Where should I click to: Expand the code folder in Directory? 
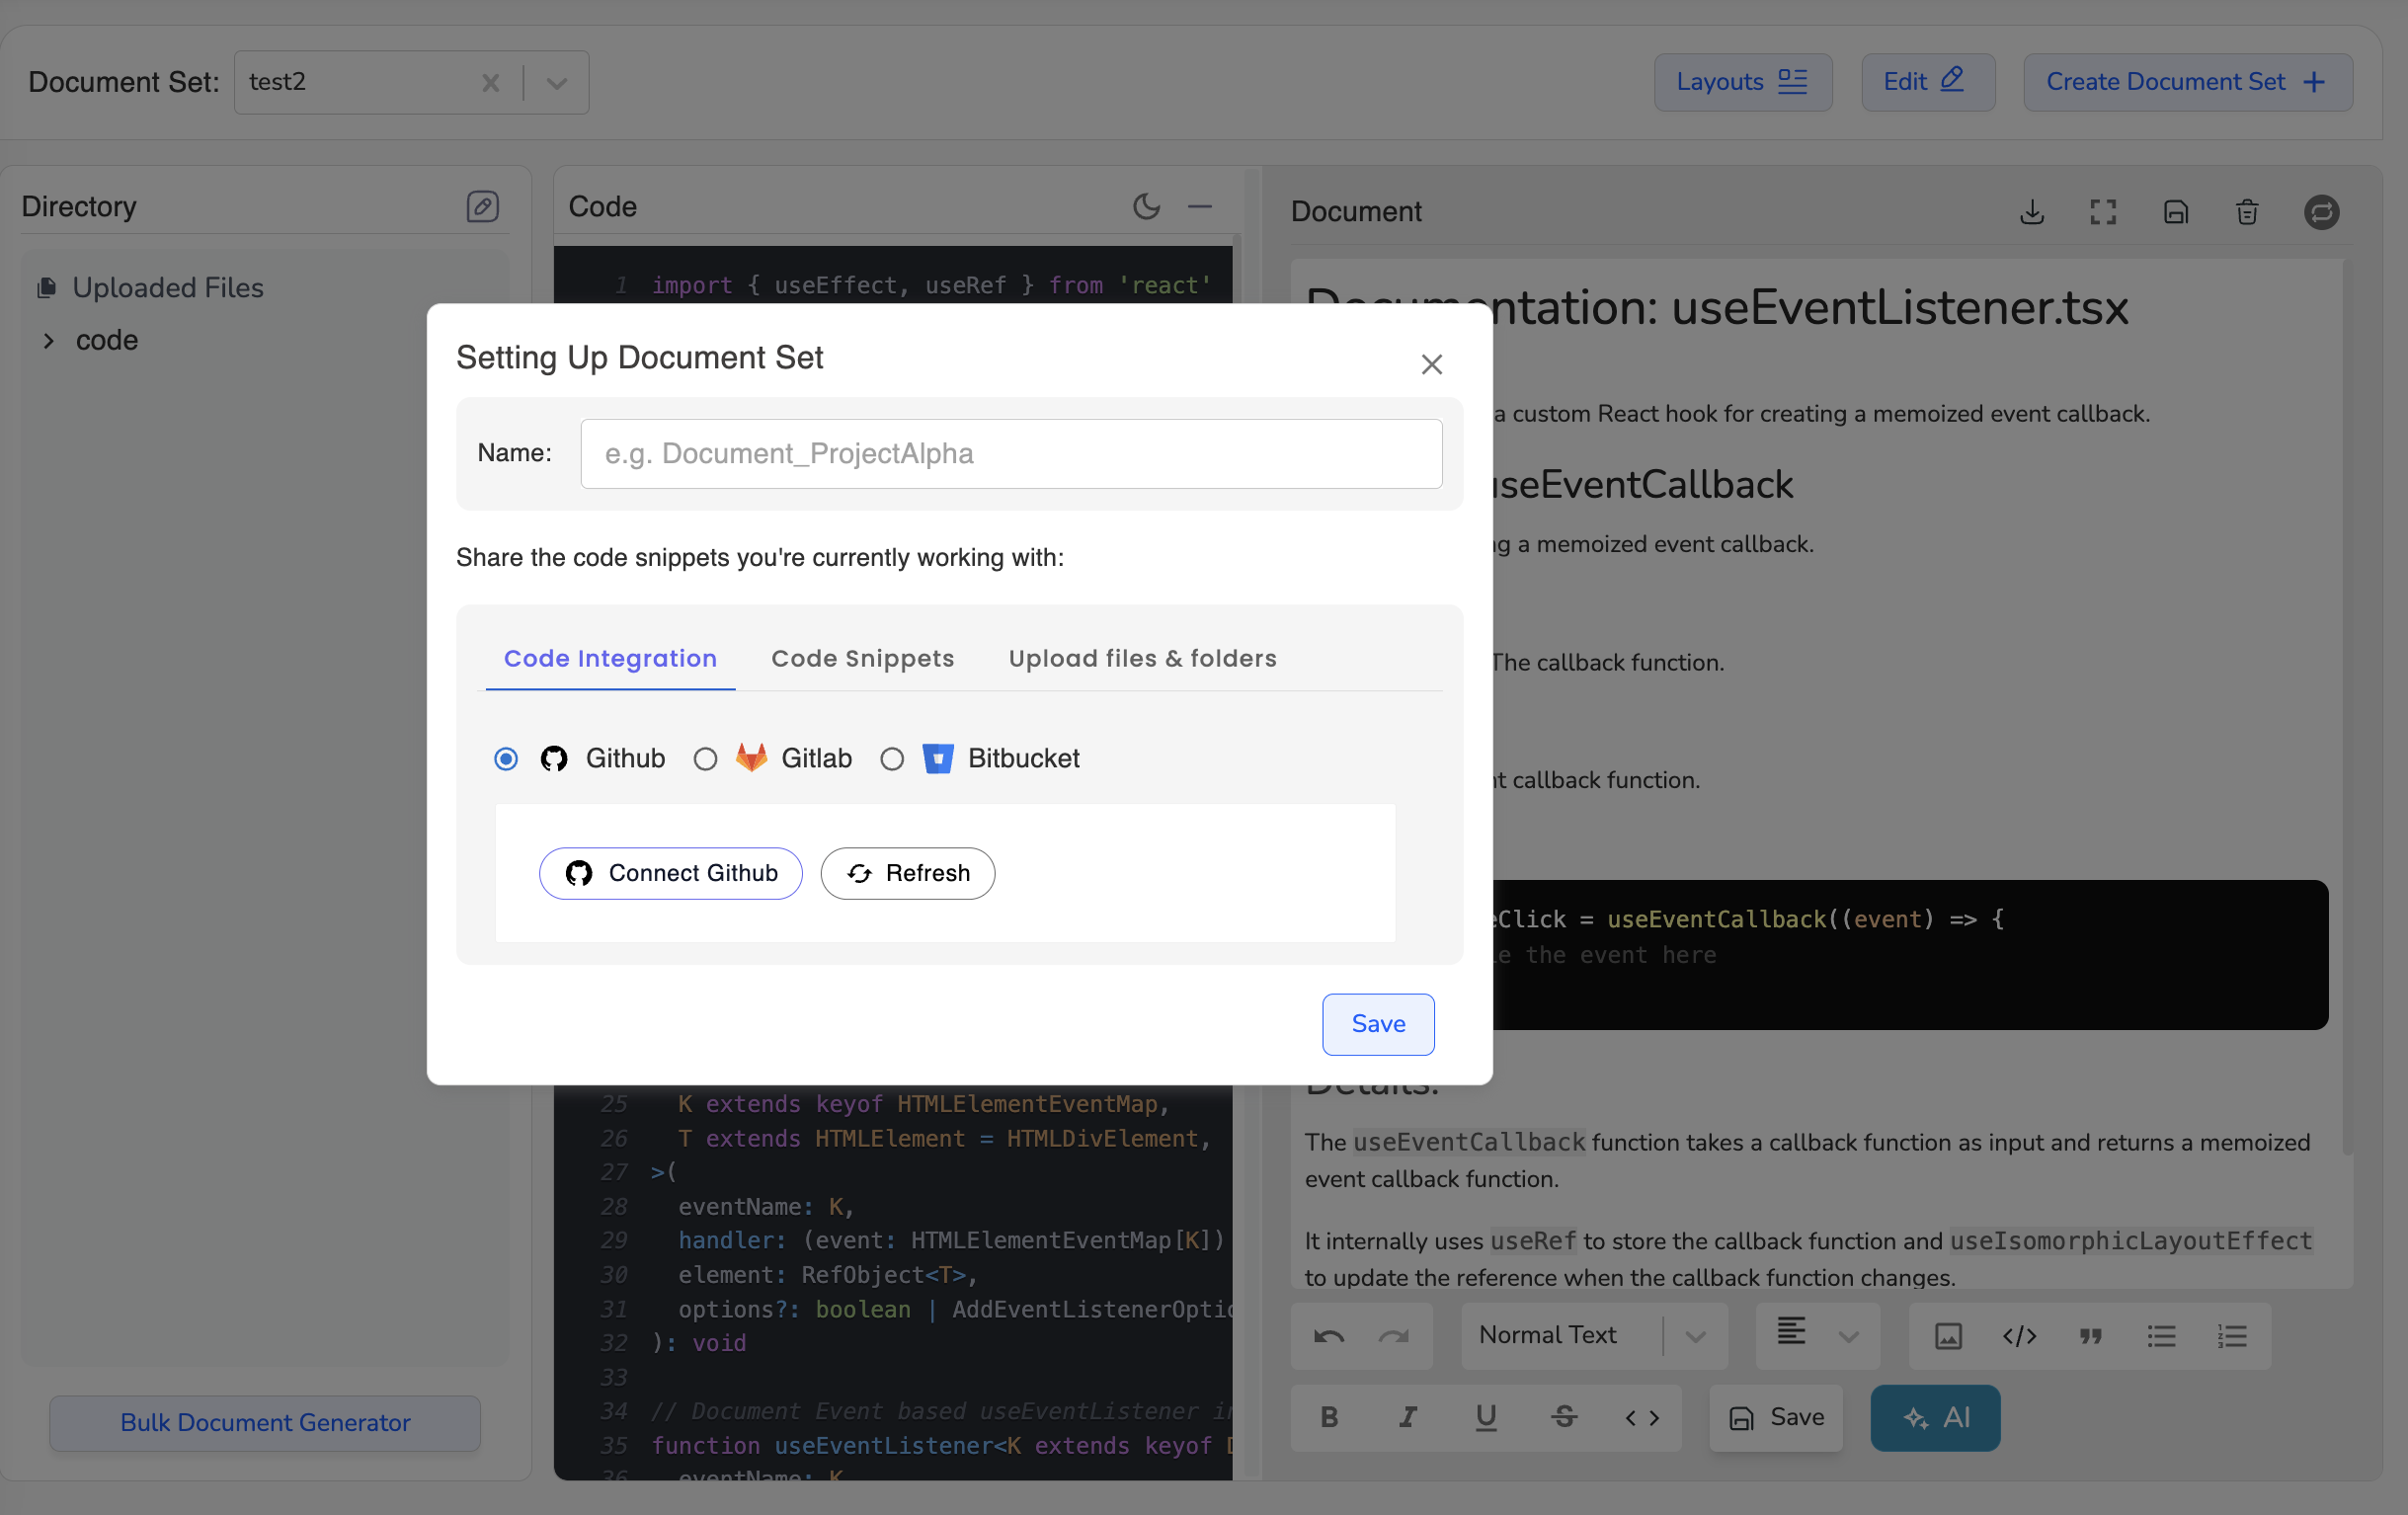click(x=48, y=341)
